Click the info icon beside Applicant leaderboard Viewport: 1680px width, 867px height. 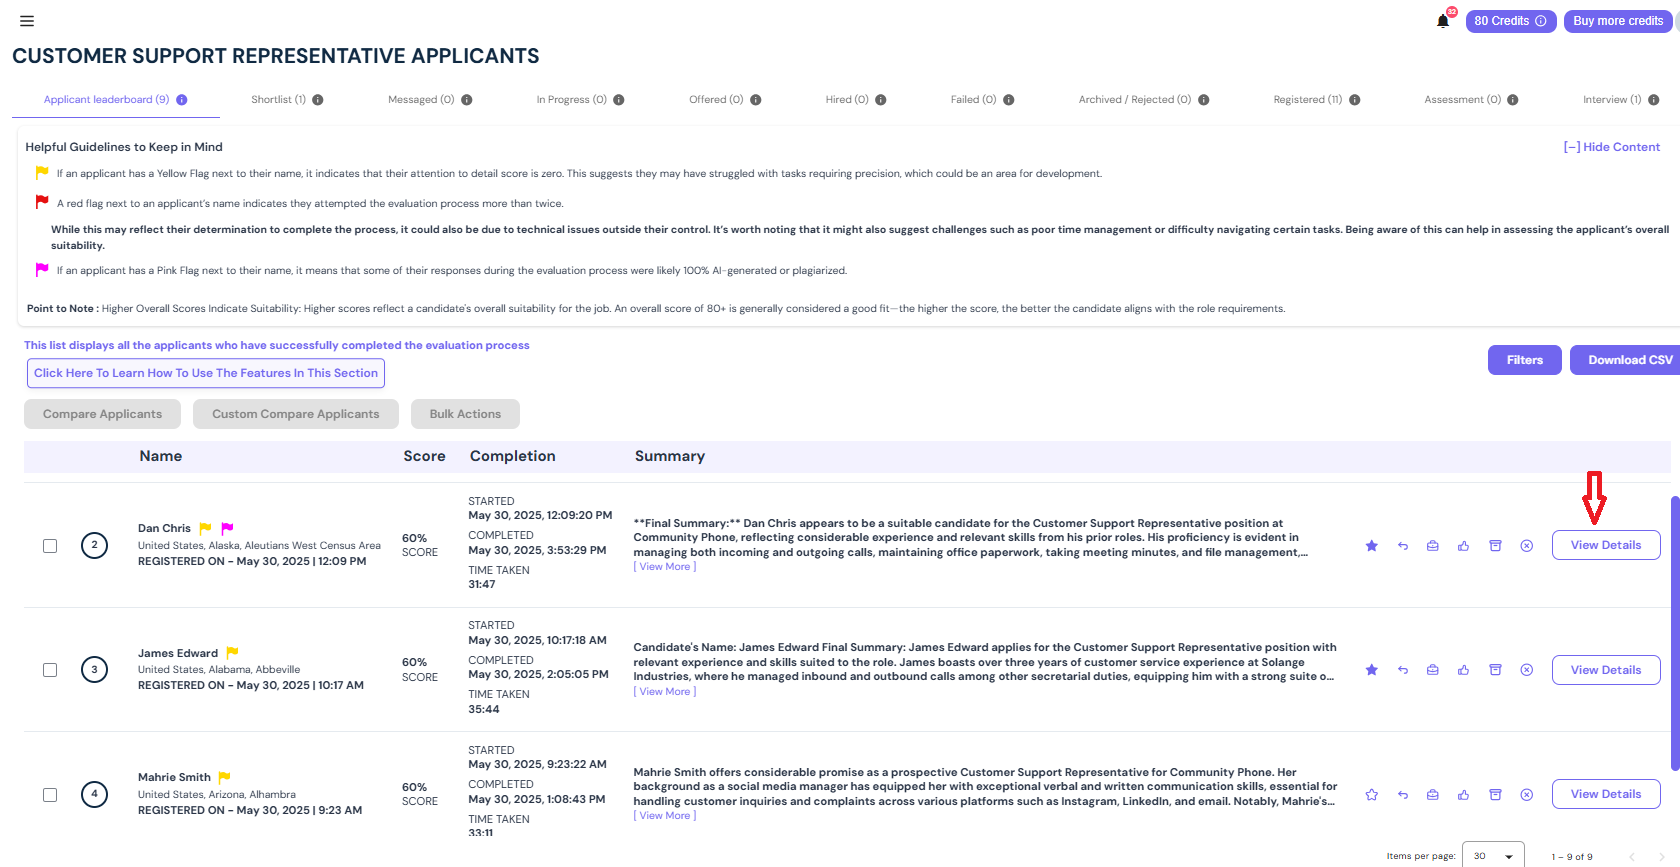182,100
